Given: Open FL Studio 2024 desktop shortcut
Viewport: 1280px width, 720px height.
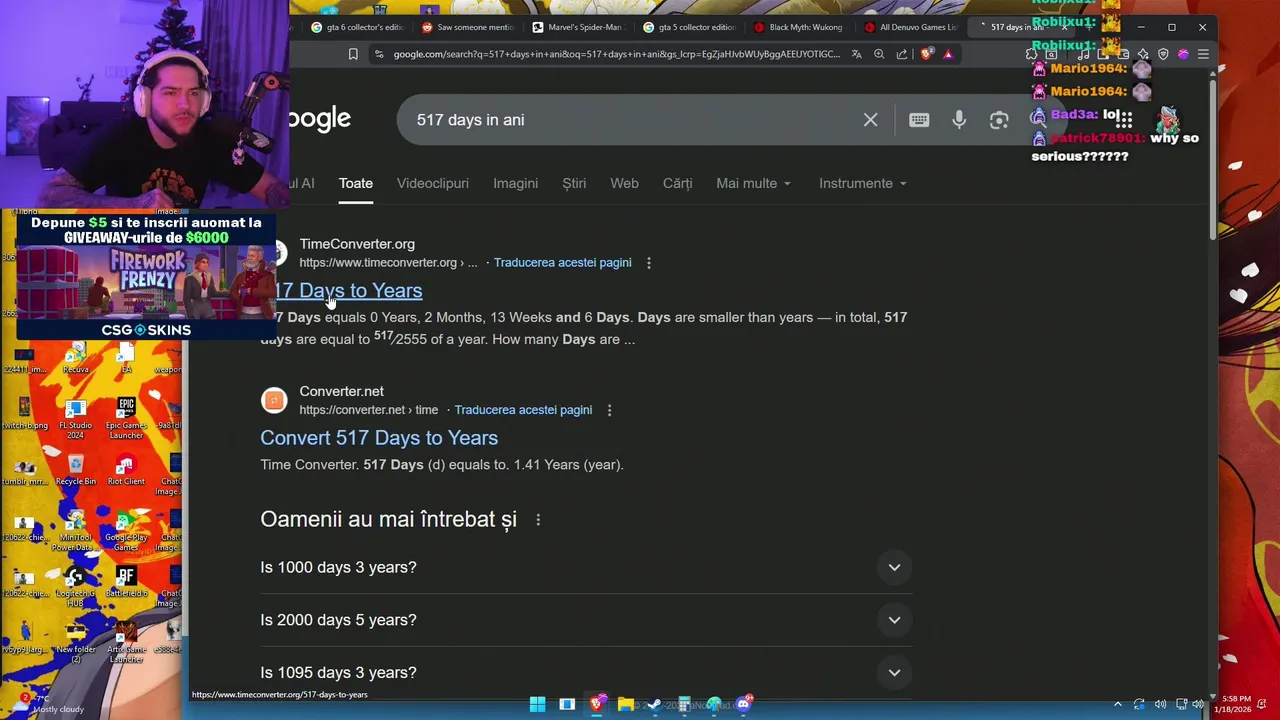Looking at the screenshot, I should click(x=75, y=418).
